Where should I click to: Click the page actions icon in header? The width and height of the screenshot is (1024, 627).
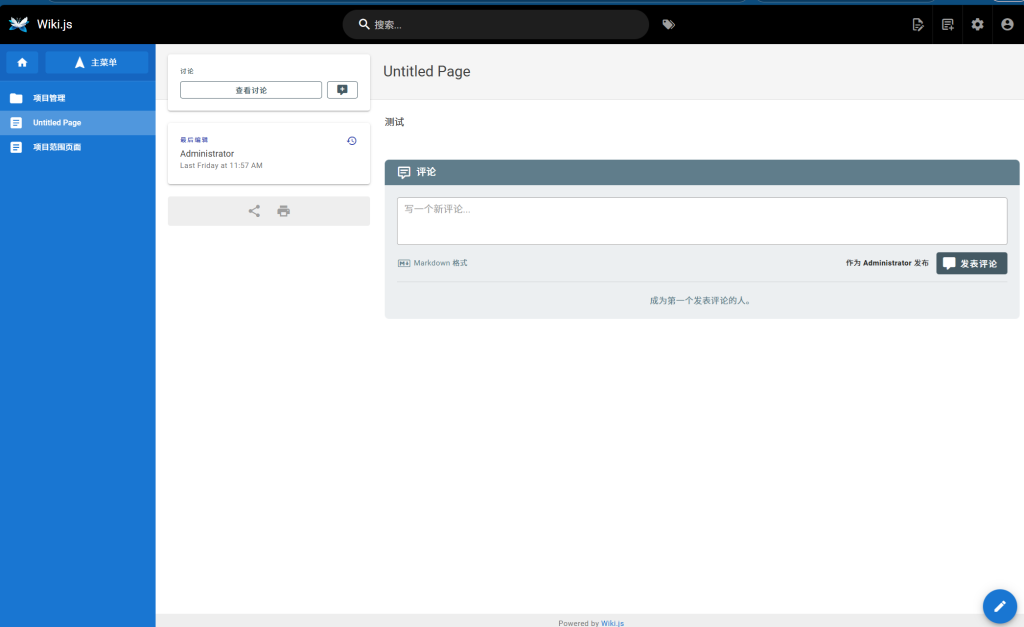(918, 24)
